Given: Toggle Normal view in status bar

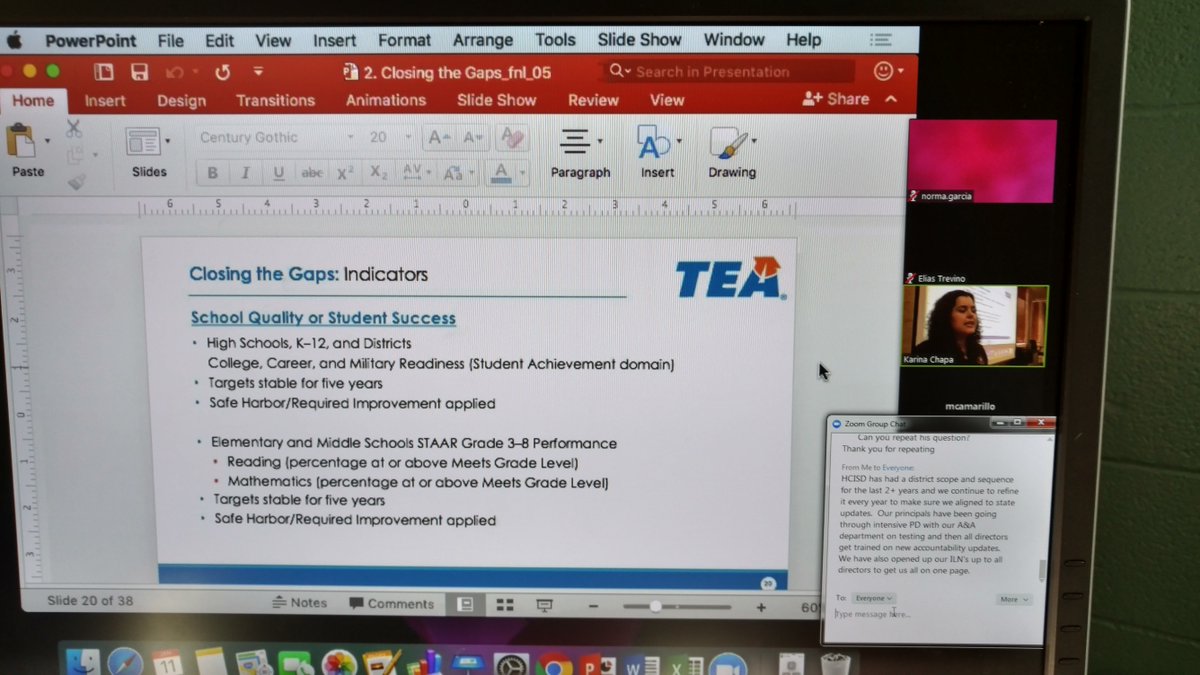Looking at the screenshot, I should [x=465, y=605].
